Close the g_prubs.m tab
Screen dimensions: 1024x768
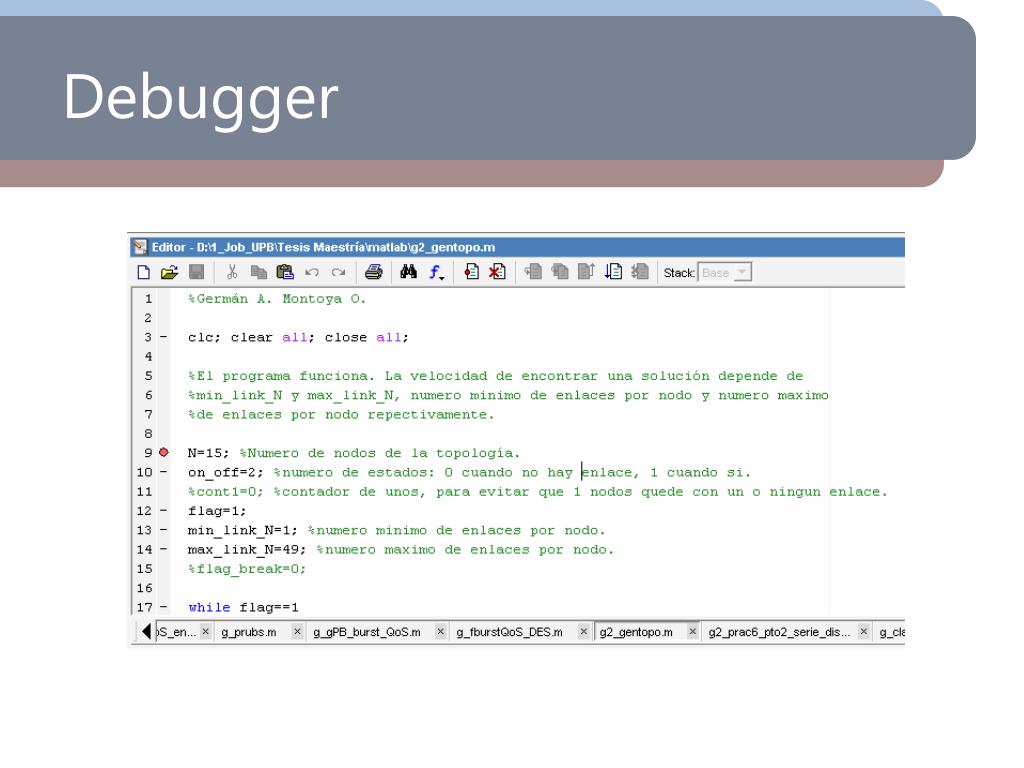point(296,632)
